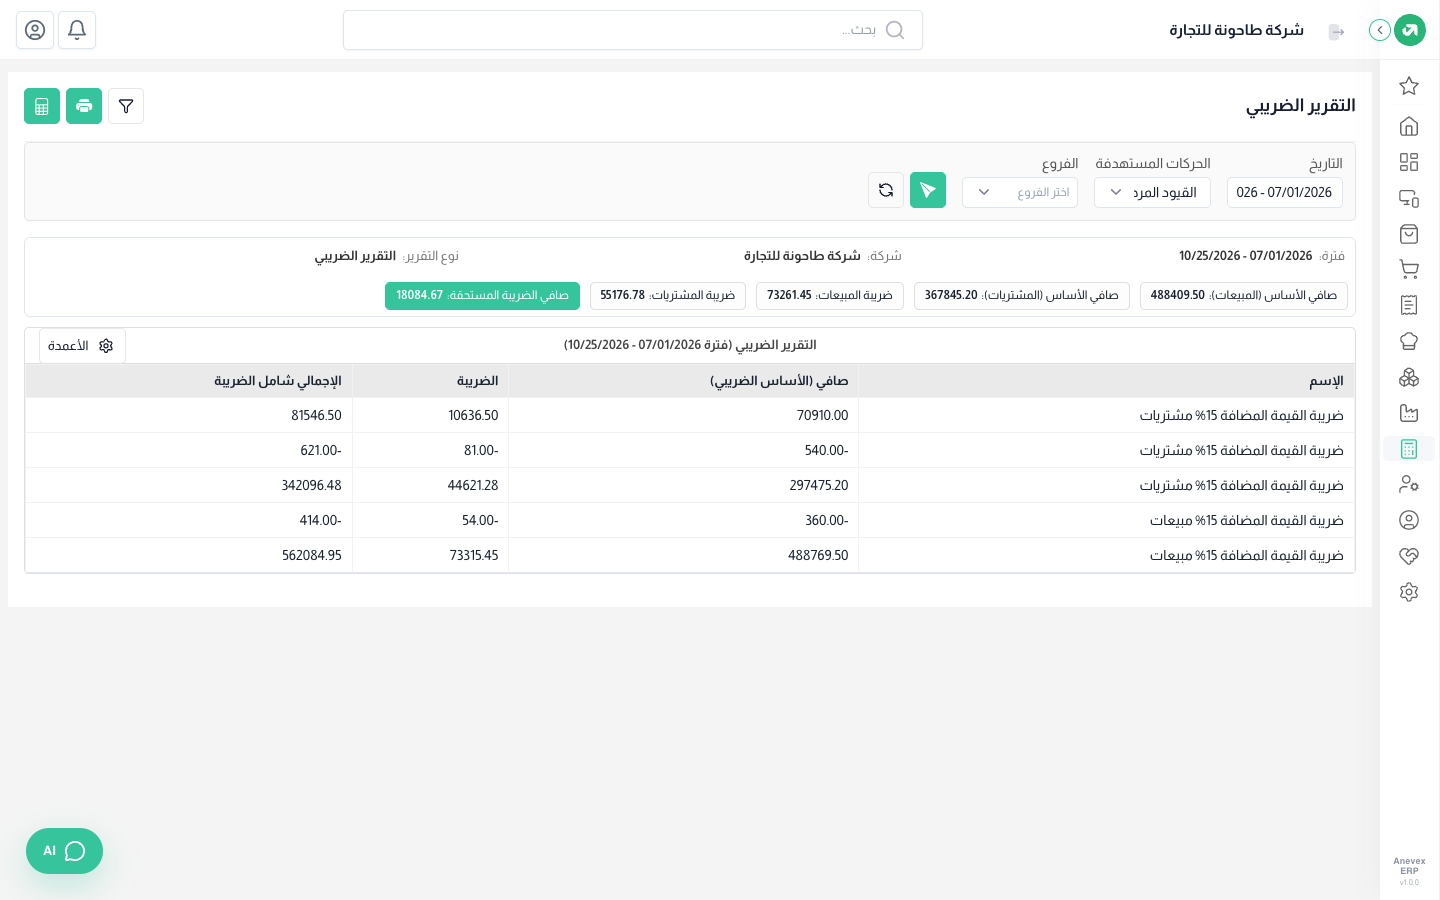Image resolution: width=1440 pixels, height=900 pixels.
Task: Open handshake heart icon in sidebar
Action: [1409, 556]
